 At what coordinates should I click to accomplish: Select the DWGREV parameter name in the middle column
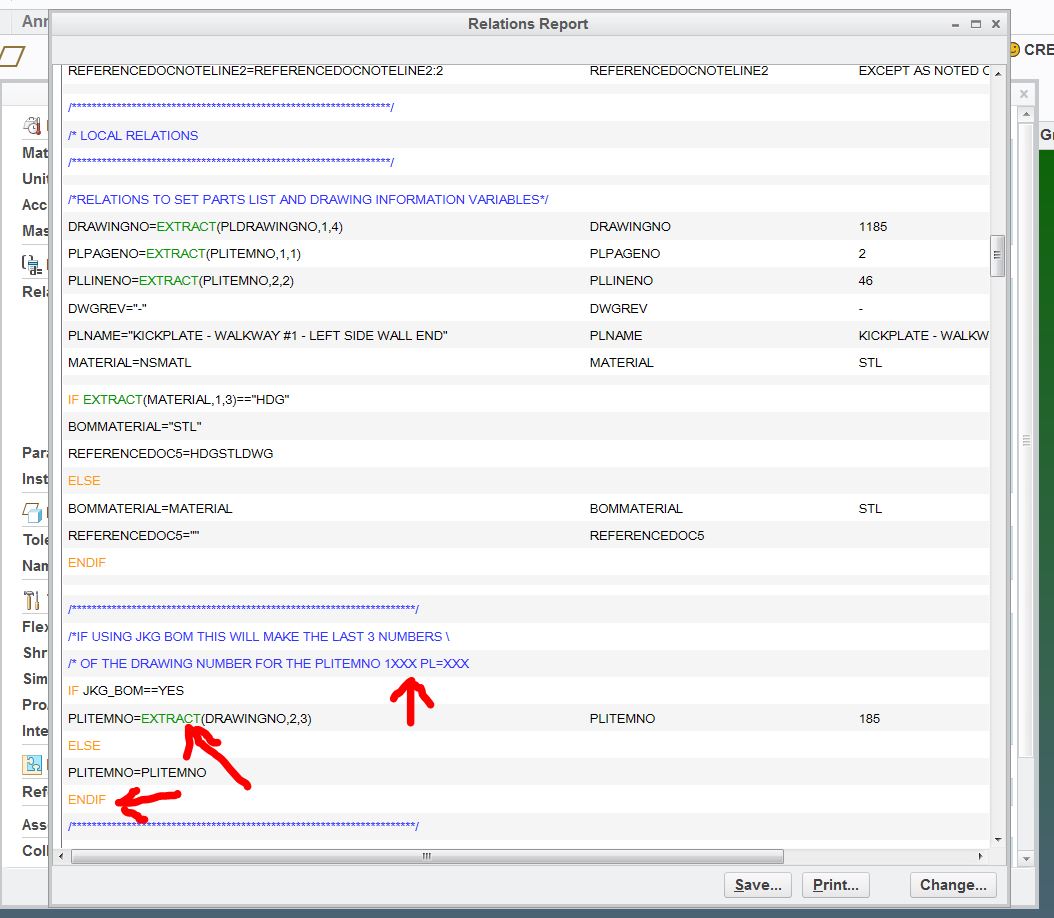point(618,308)
